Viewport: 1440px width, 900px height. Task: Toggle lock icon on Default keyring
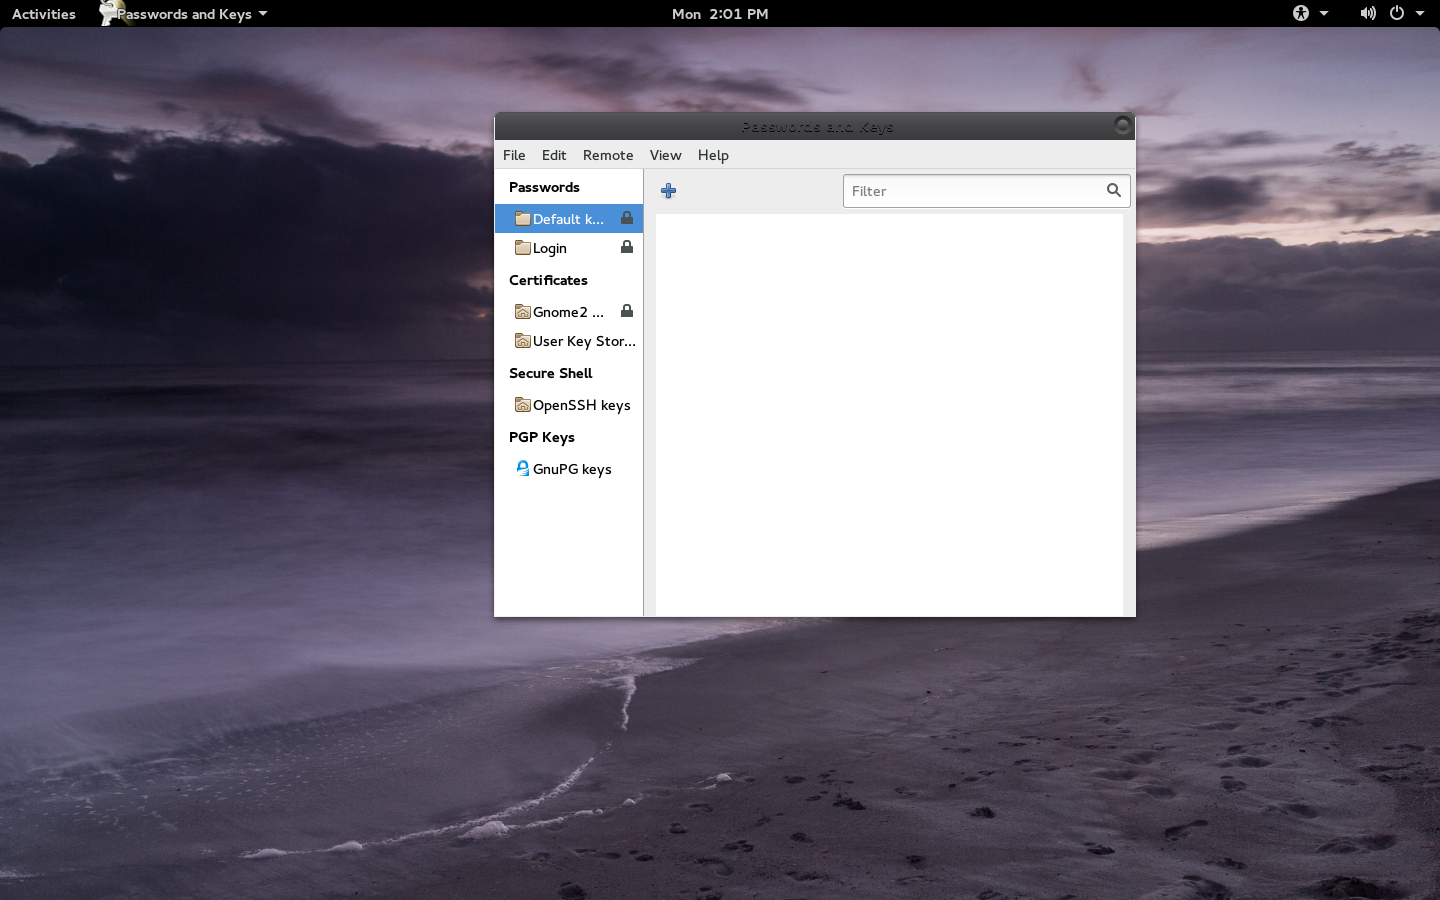627,218
